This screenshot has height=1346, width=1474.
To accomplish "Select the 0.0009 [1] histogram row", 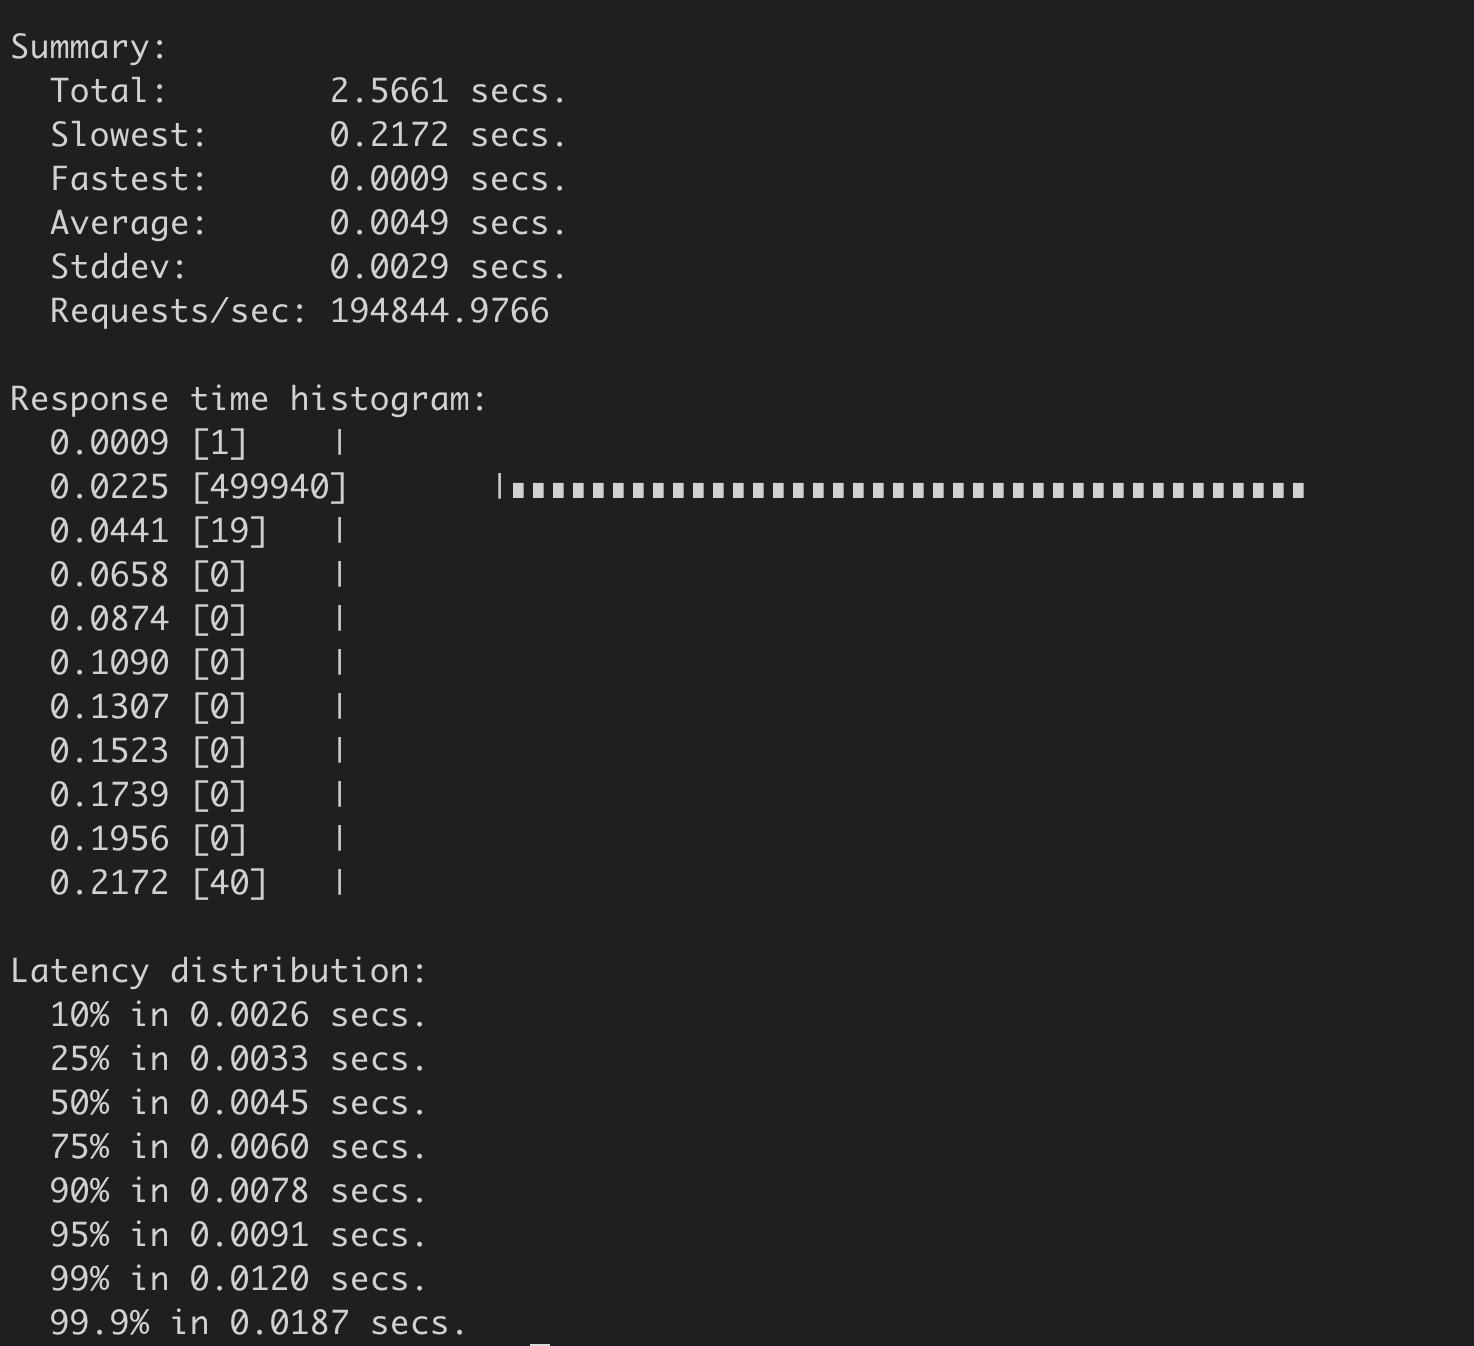I will (197, 443).
